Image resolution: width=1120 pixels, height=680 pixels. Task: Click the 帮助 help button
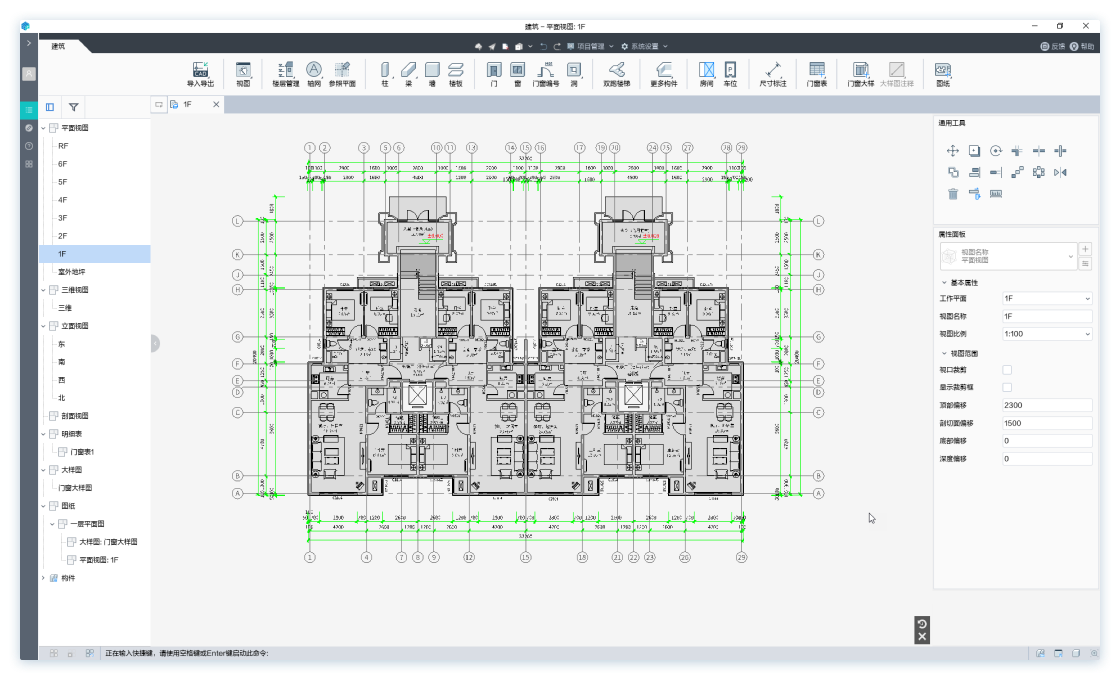coord(1082,46)
